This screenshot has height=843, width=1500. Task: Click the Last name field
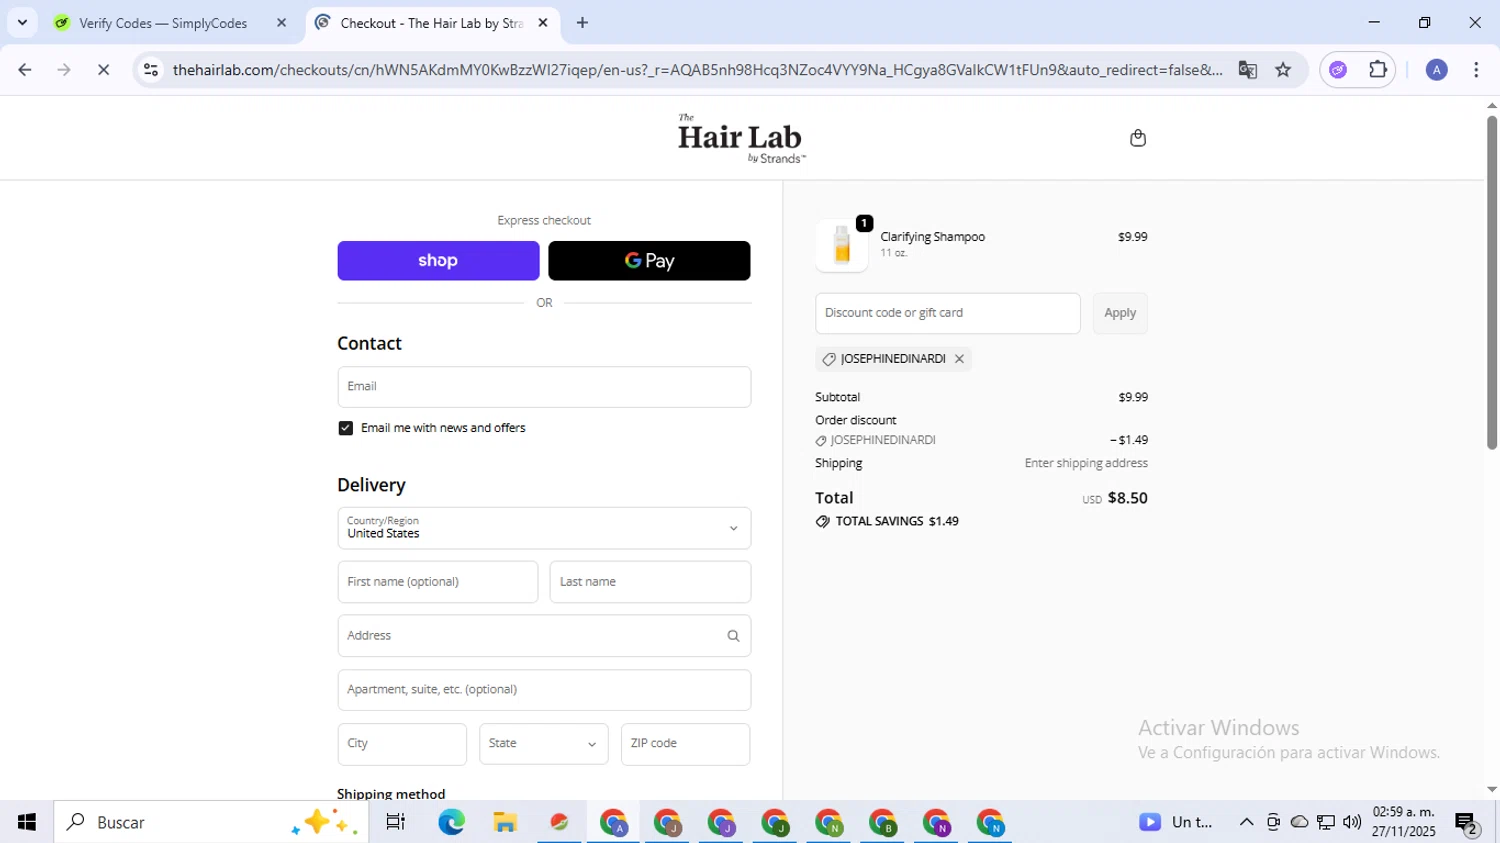coord(650,582)
